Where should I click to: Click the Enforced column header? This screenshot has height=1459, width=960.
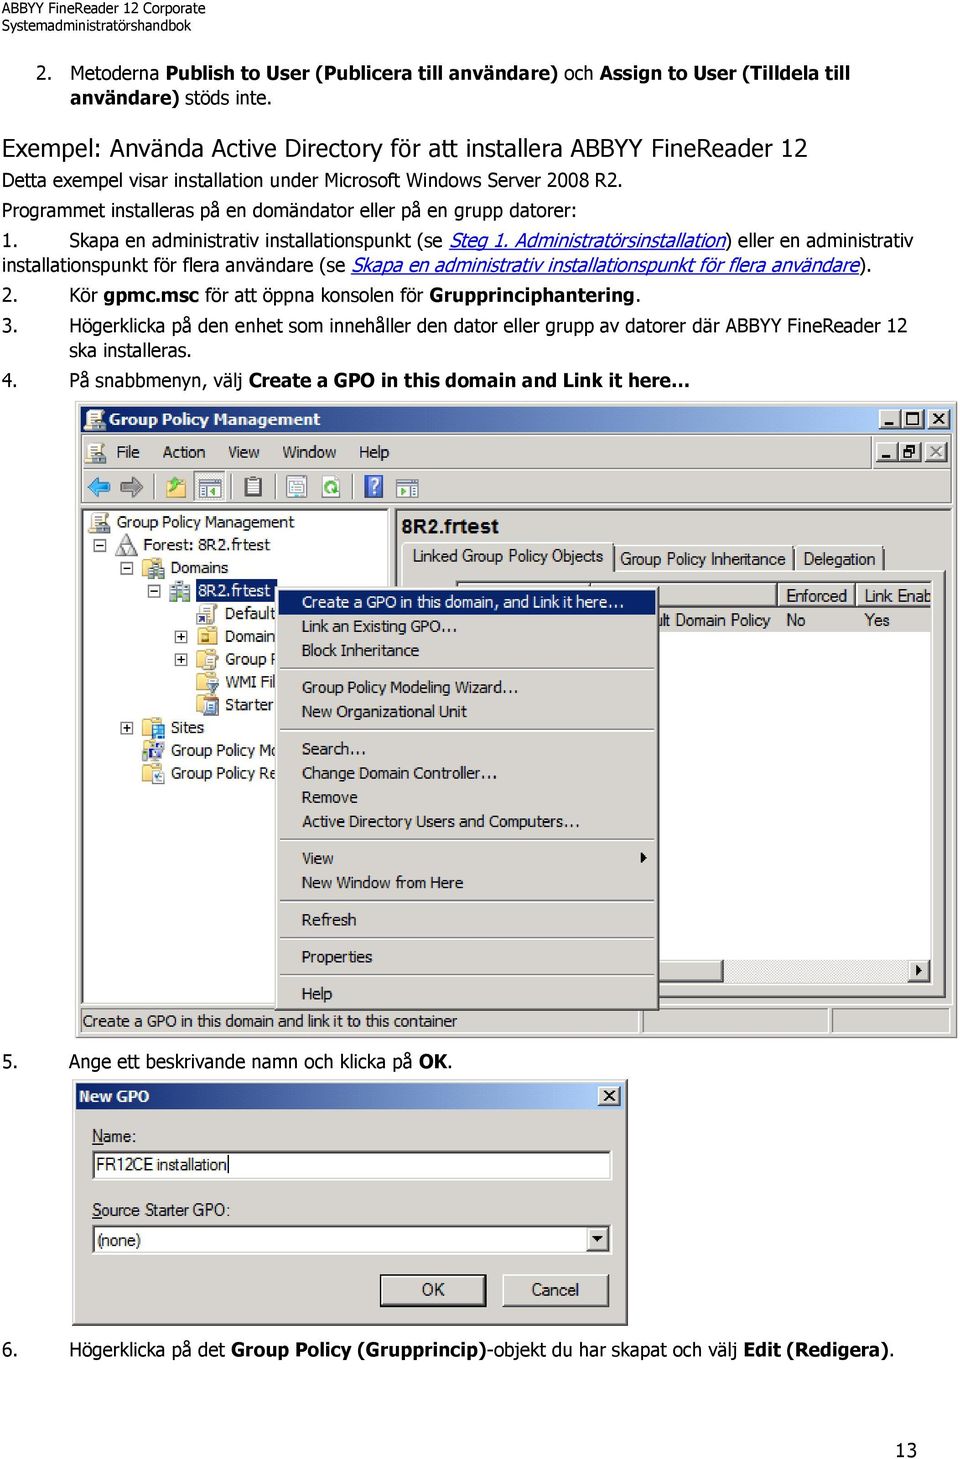coord(817,596)
